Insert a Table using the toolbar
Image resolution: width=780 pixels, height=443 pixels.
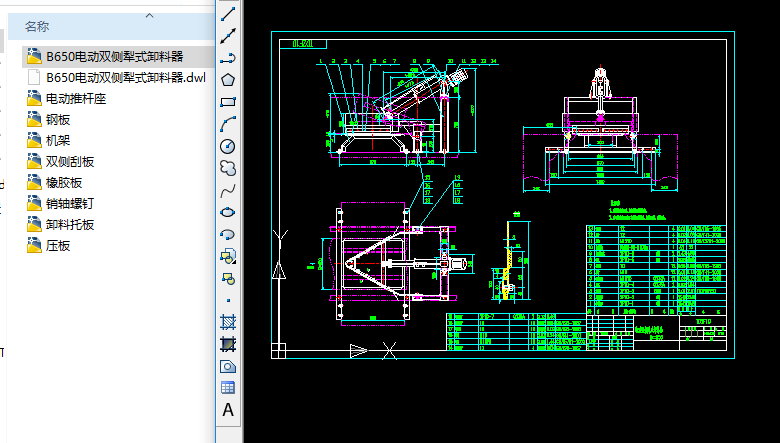click(x=228, y=388)
